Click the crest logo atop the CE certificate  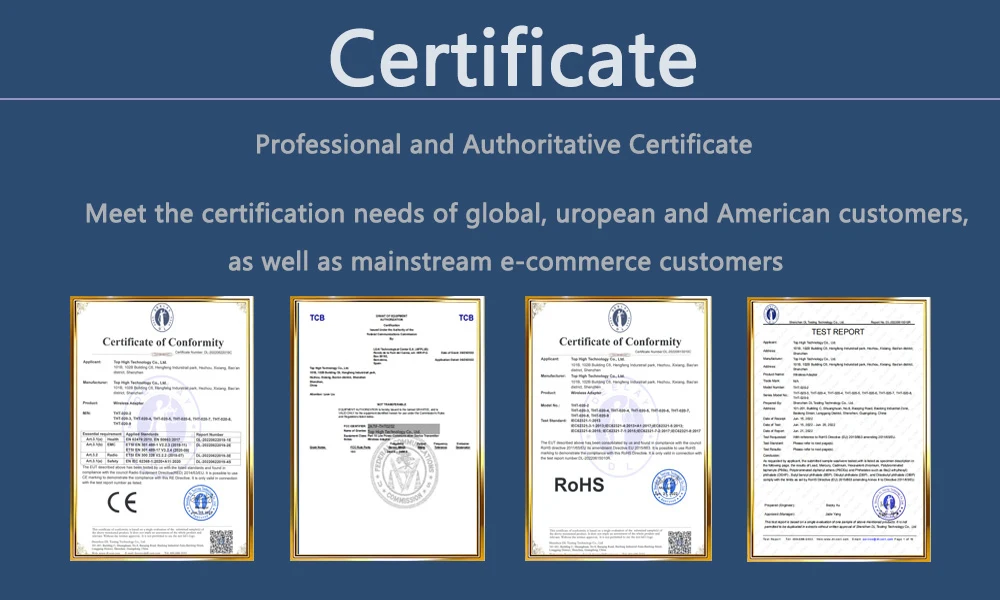[x=161, y=319]
